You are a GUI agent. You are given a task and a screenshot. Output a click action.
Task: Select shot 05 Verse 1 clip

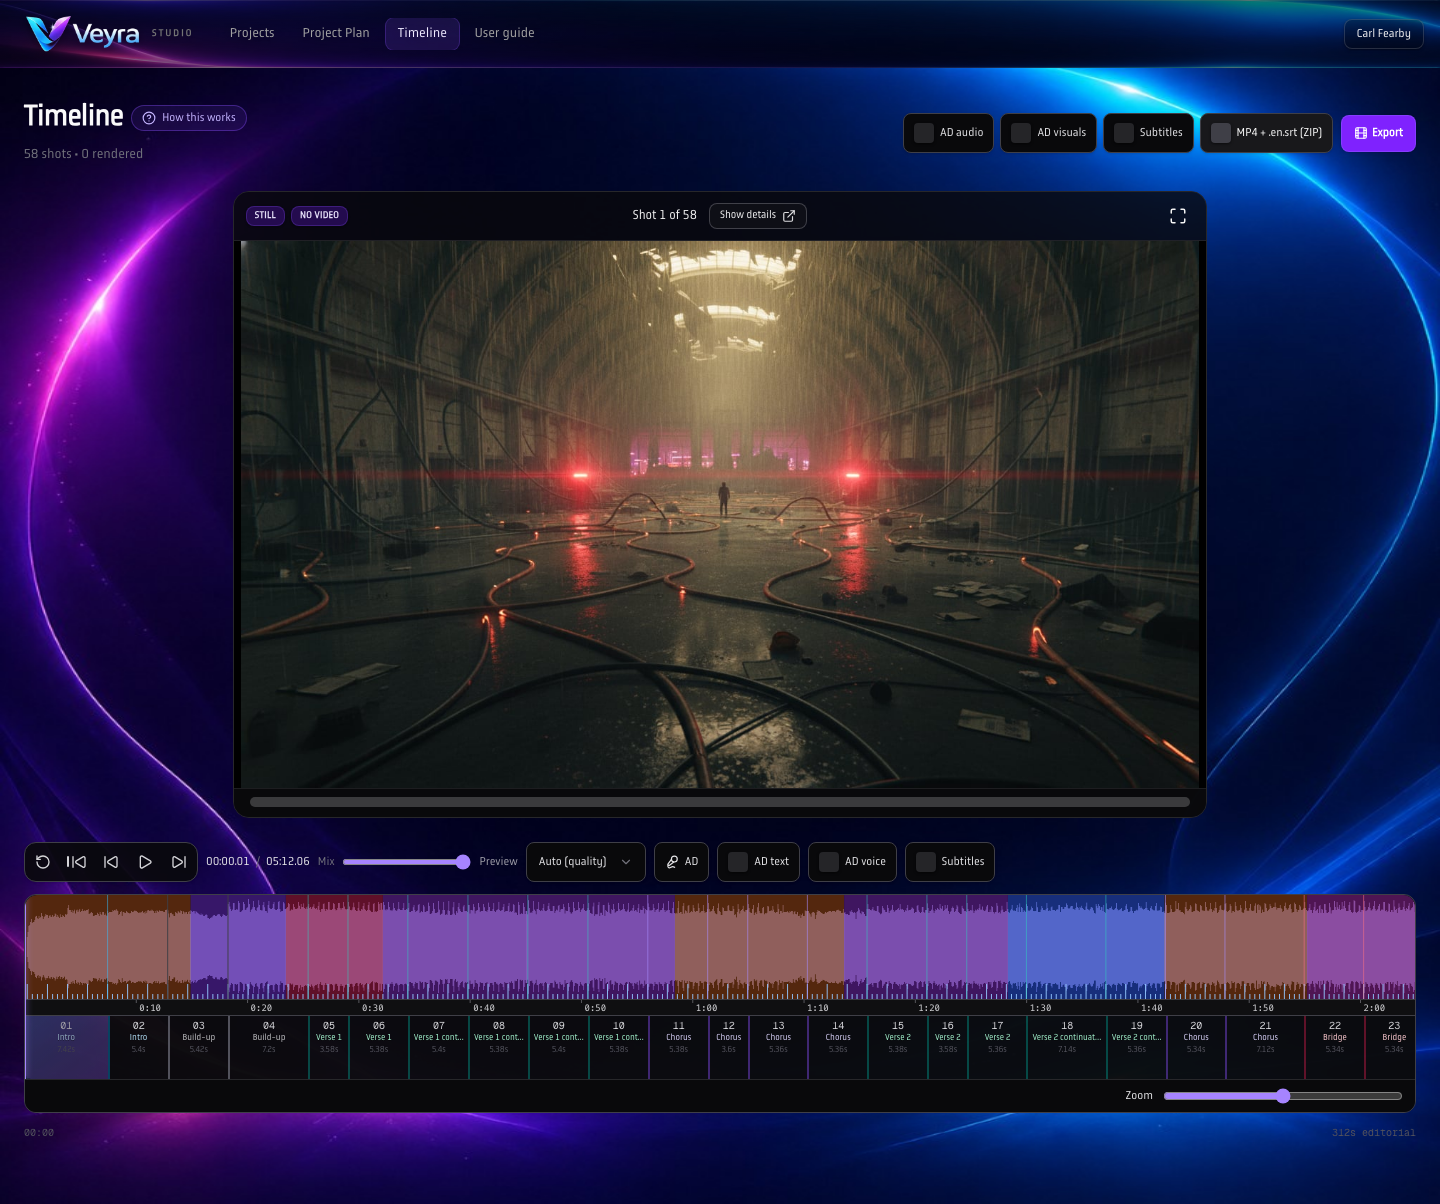click(x=329, y=1047)
